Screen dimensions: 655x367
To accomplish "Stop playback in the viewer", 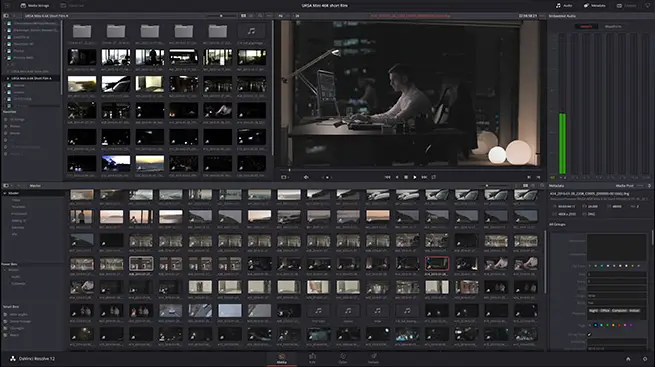I will (x=406, y=177).
